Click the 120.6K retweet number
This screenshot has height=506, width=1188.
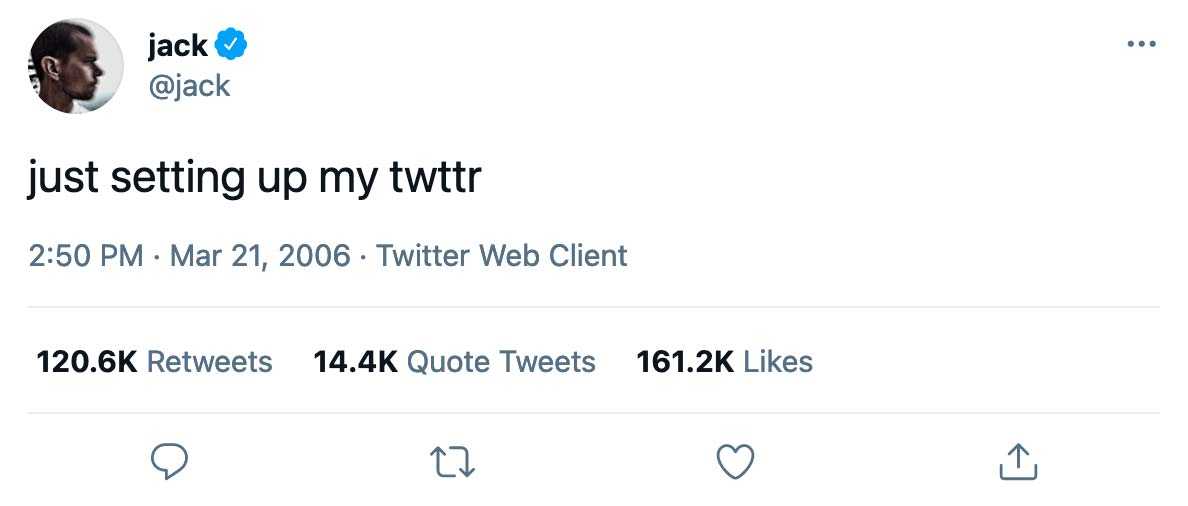pyautogui.click(x=86, y=361)
